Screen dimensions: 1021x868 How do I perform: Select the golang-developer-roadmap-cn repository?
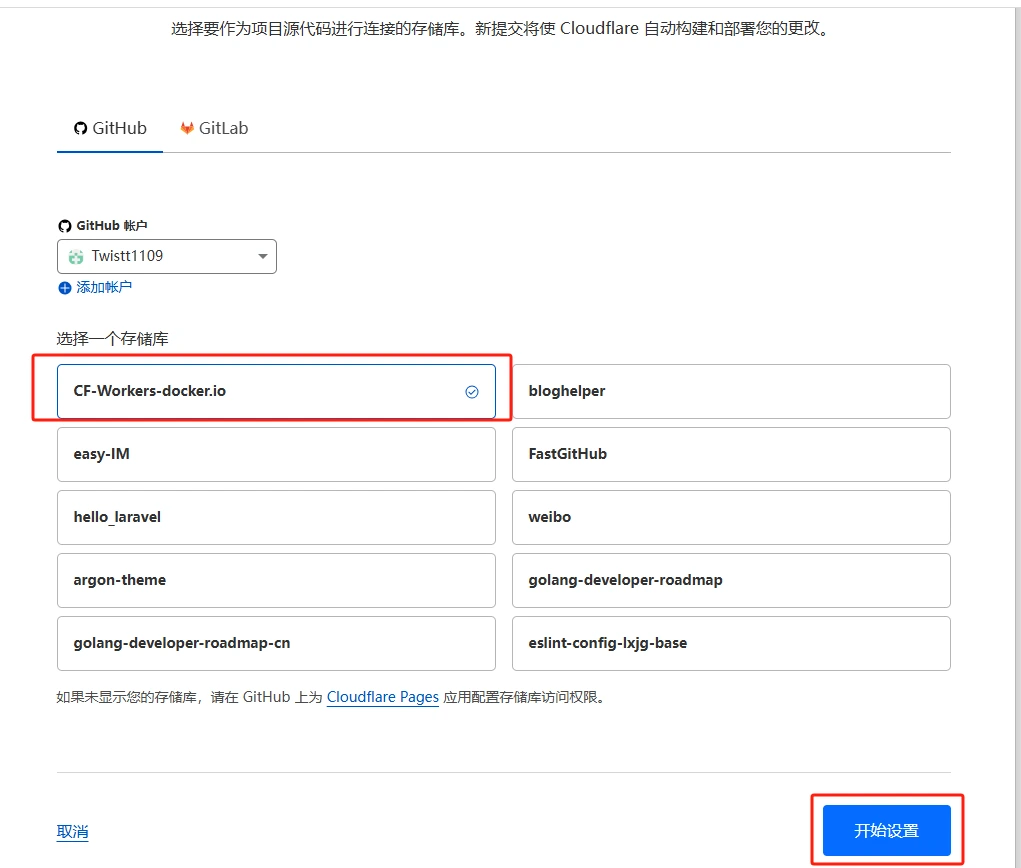pos(276,643)
